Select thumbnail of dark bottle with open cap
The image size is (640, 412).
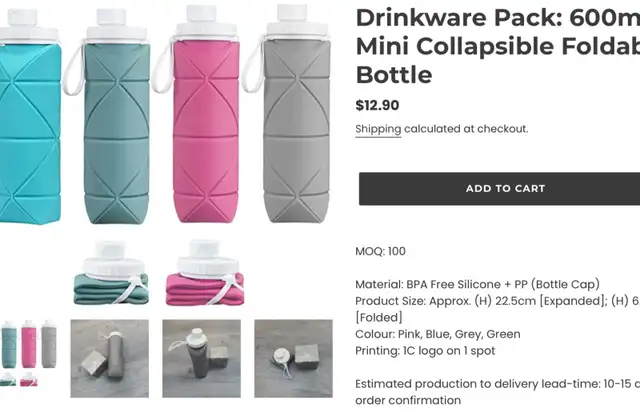202,359
